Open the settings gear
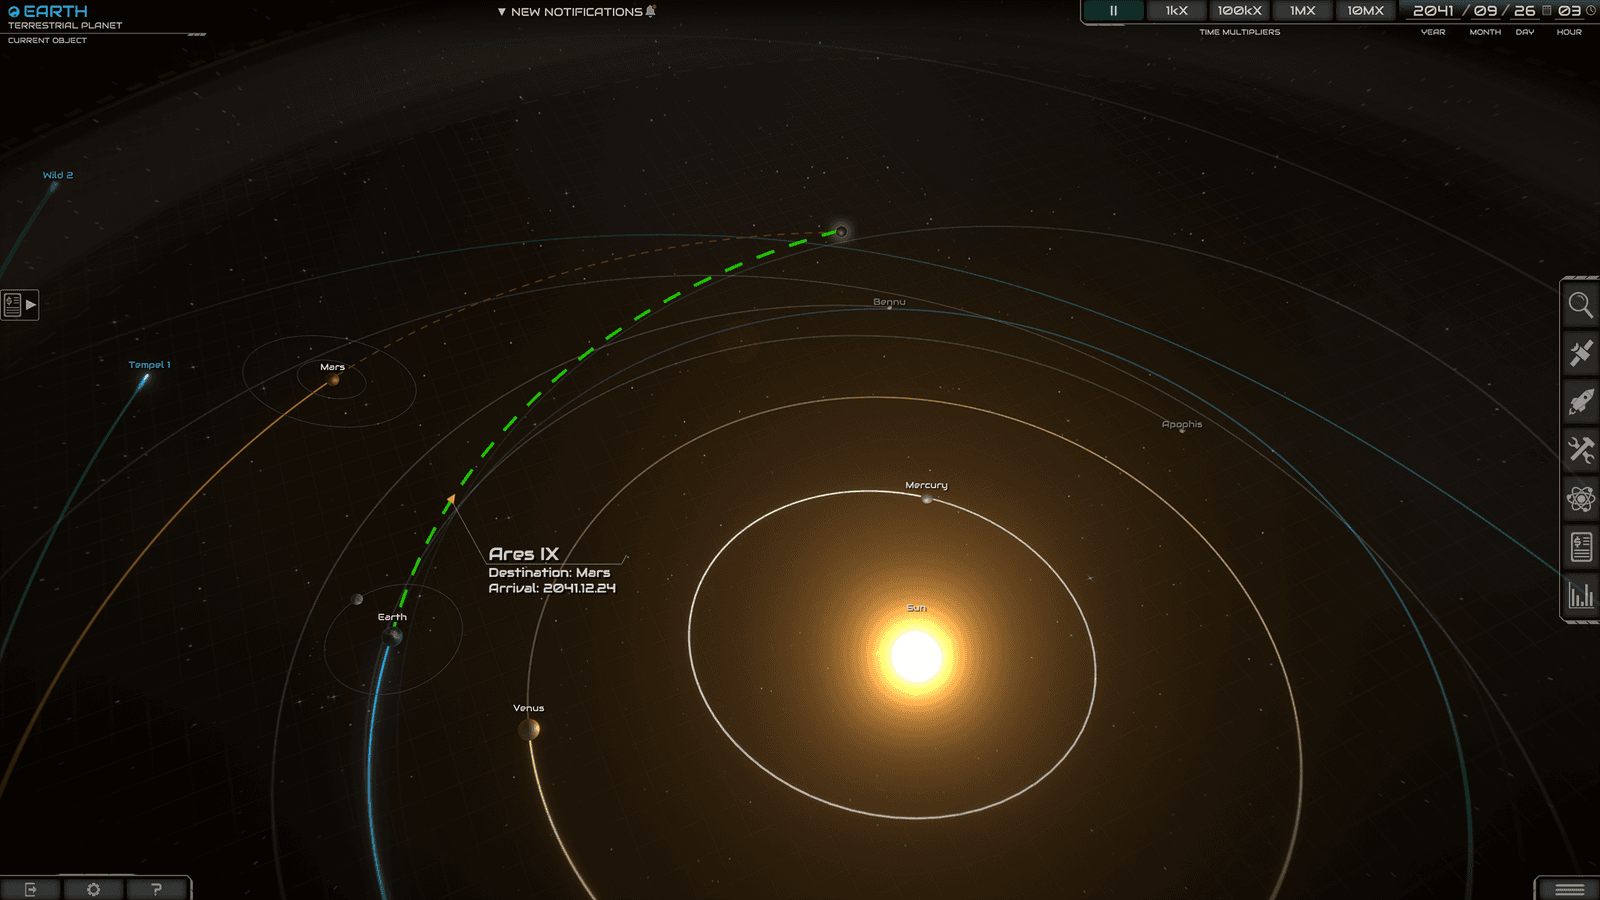This screenshot has width=1600, height=900. coord(94,889)
